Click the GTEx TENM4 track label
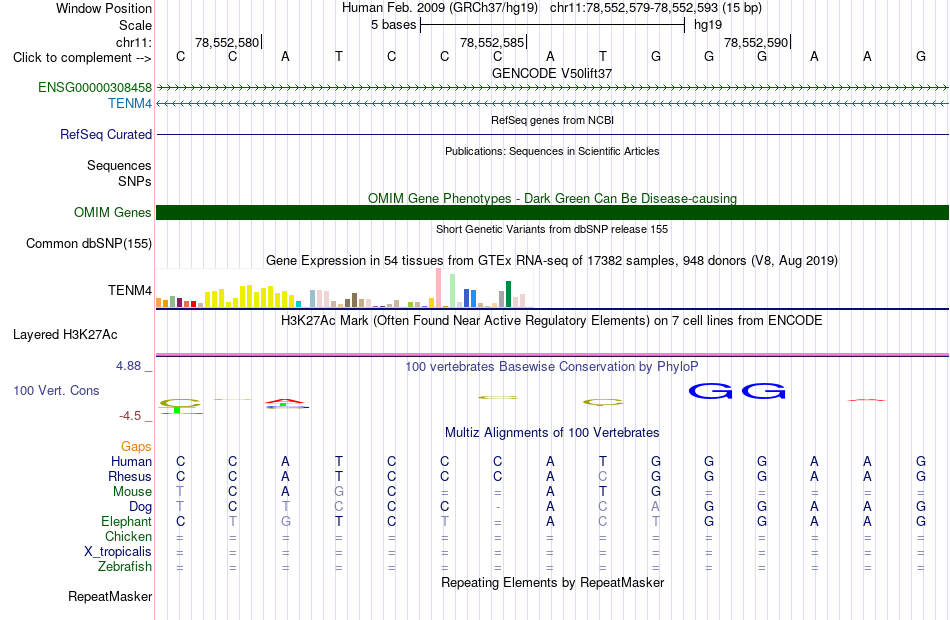 pos(130,290)
